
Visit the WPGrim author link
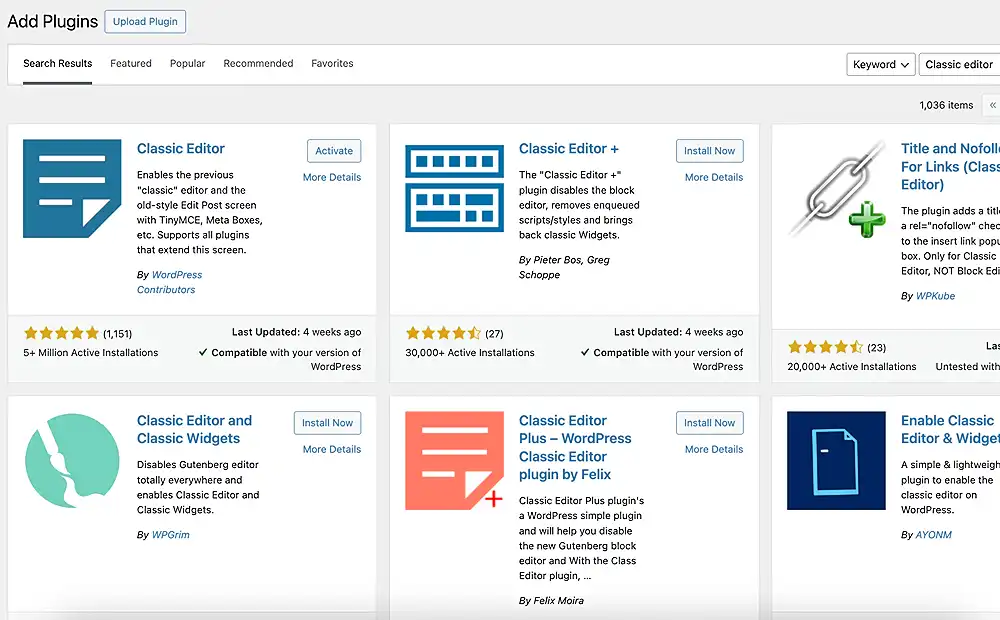(171, 535)
